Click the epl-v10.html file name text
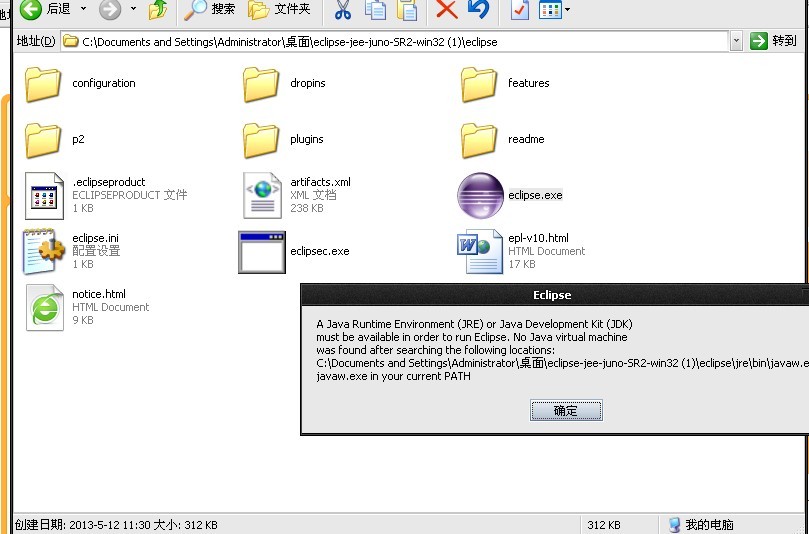Viewport: 809px width, 534px height. tap(538, 238)
